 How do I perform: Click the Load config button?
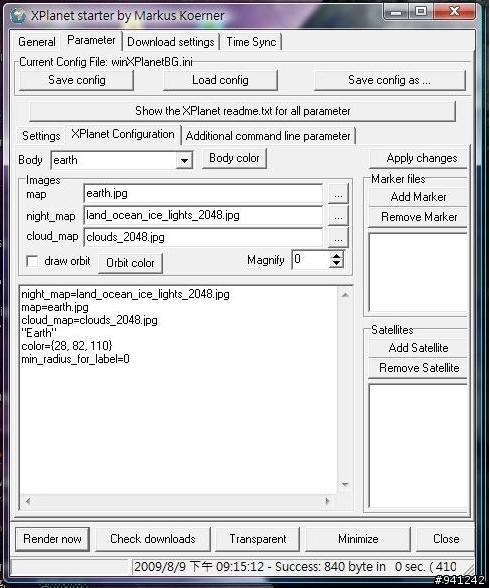[220, 80]
